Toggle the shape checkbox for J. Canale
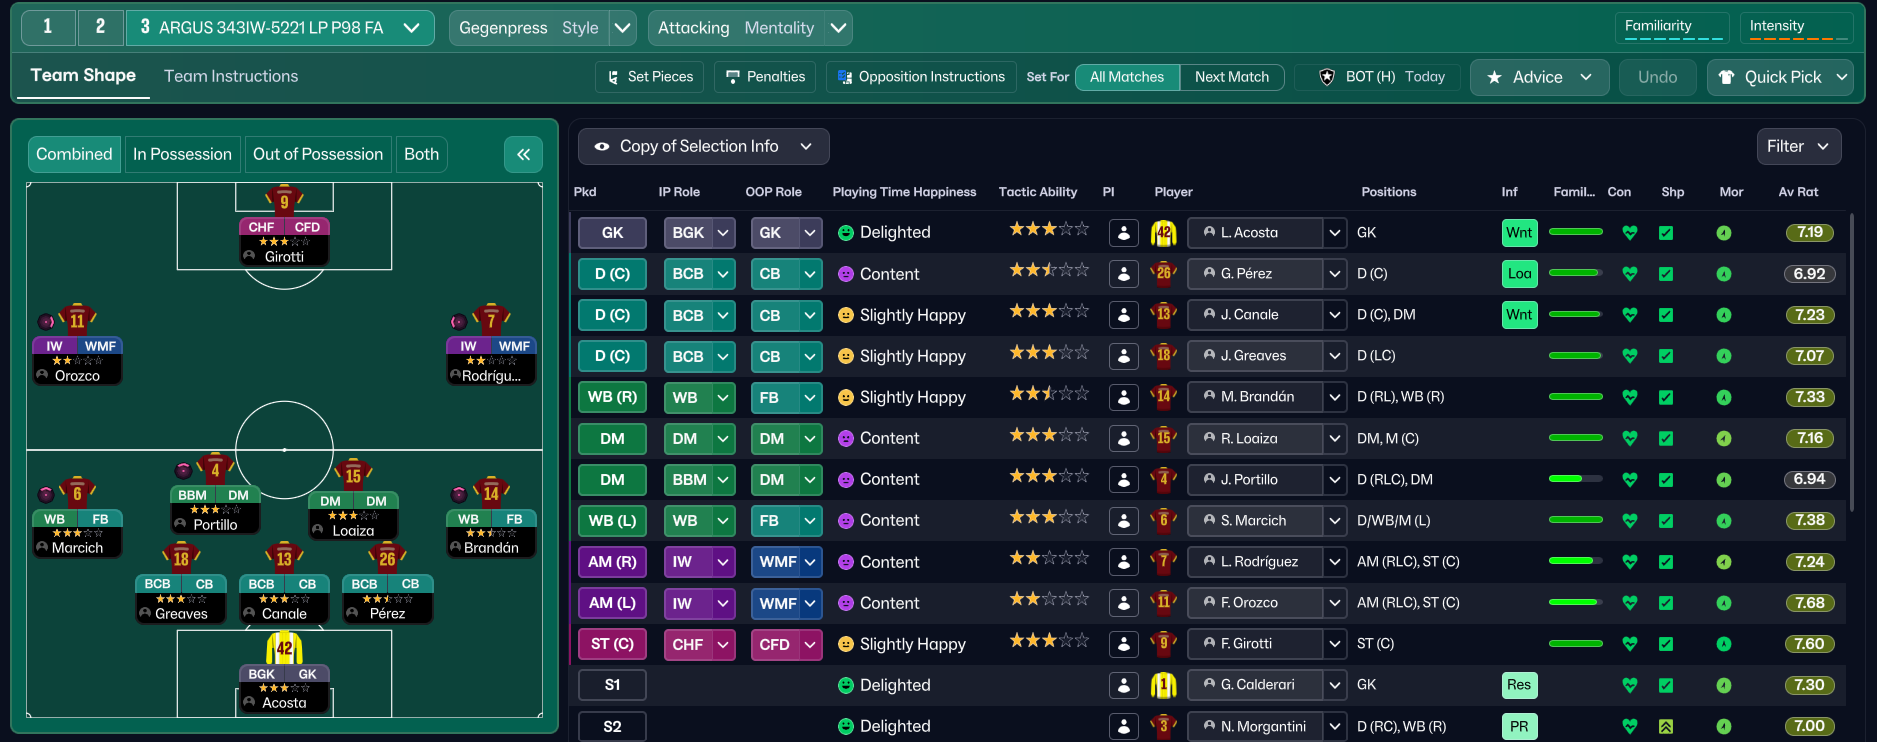This screenshot has height=742, width=1877. (1666, 315)
